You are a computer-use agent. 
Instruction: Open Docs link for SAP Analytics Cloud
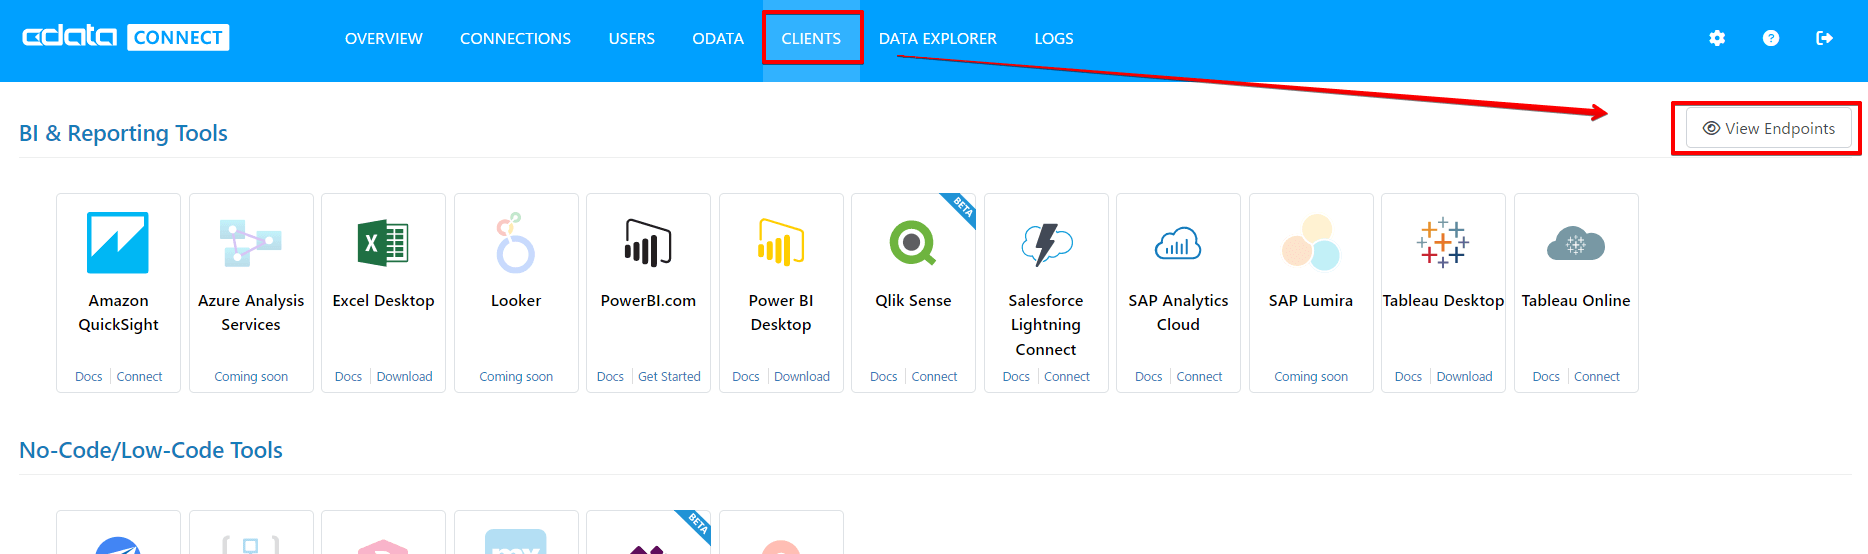pyautogui.click(x=1149, y=377)
